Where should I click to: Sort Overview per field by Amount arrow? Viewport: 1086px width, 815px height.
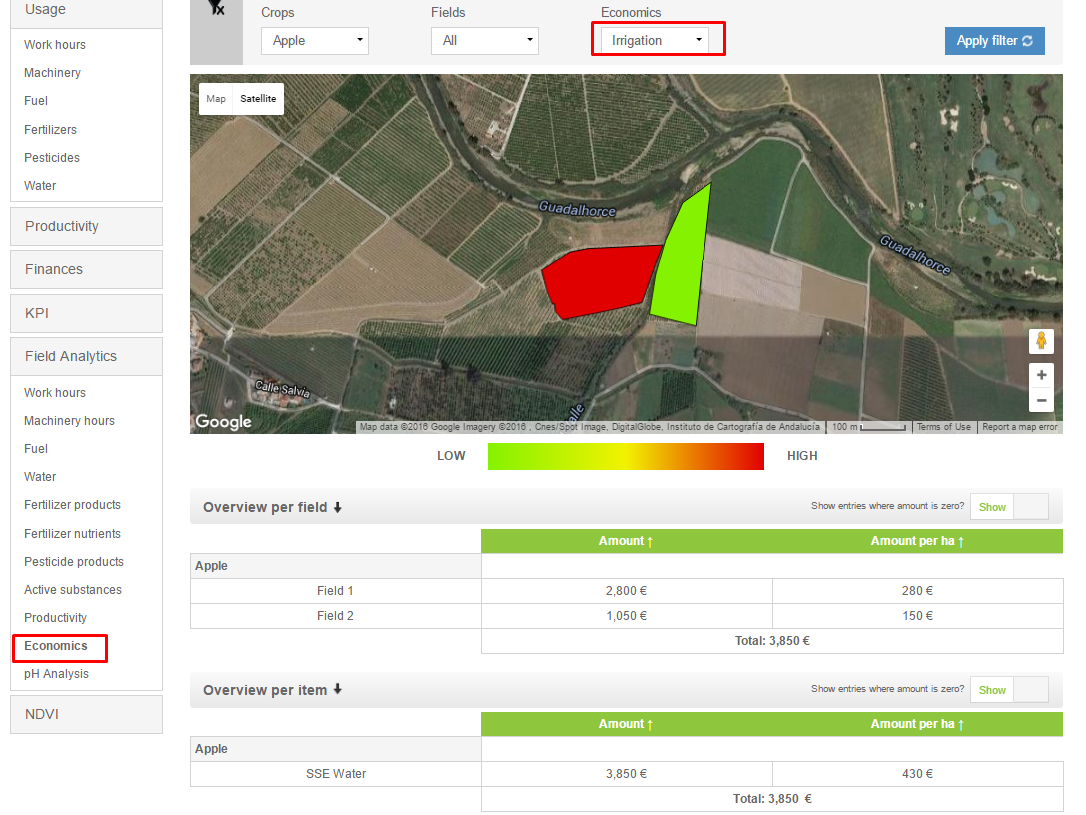pos(650,541)
